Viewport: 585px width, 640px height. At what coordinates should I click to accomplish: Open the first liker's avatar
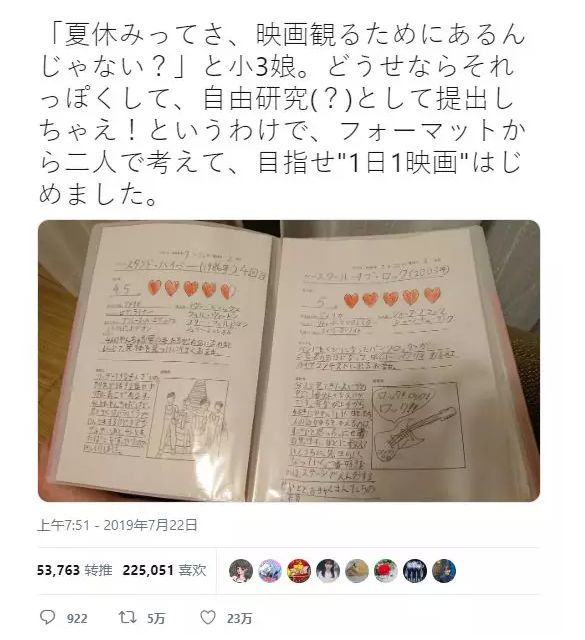click(241, 571)
